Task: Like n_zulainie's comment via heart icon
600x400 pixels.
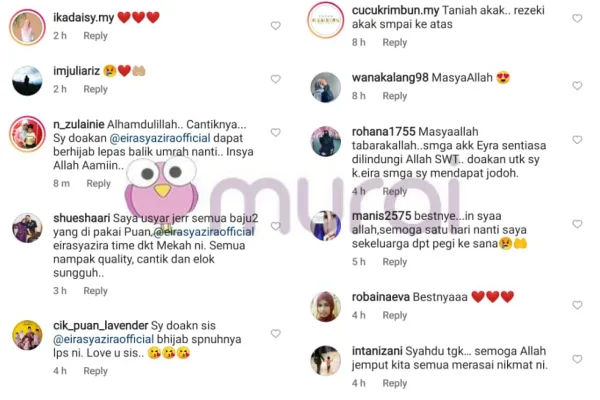Action: (276, 132)
